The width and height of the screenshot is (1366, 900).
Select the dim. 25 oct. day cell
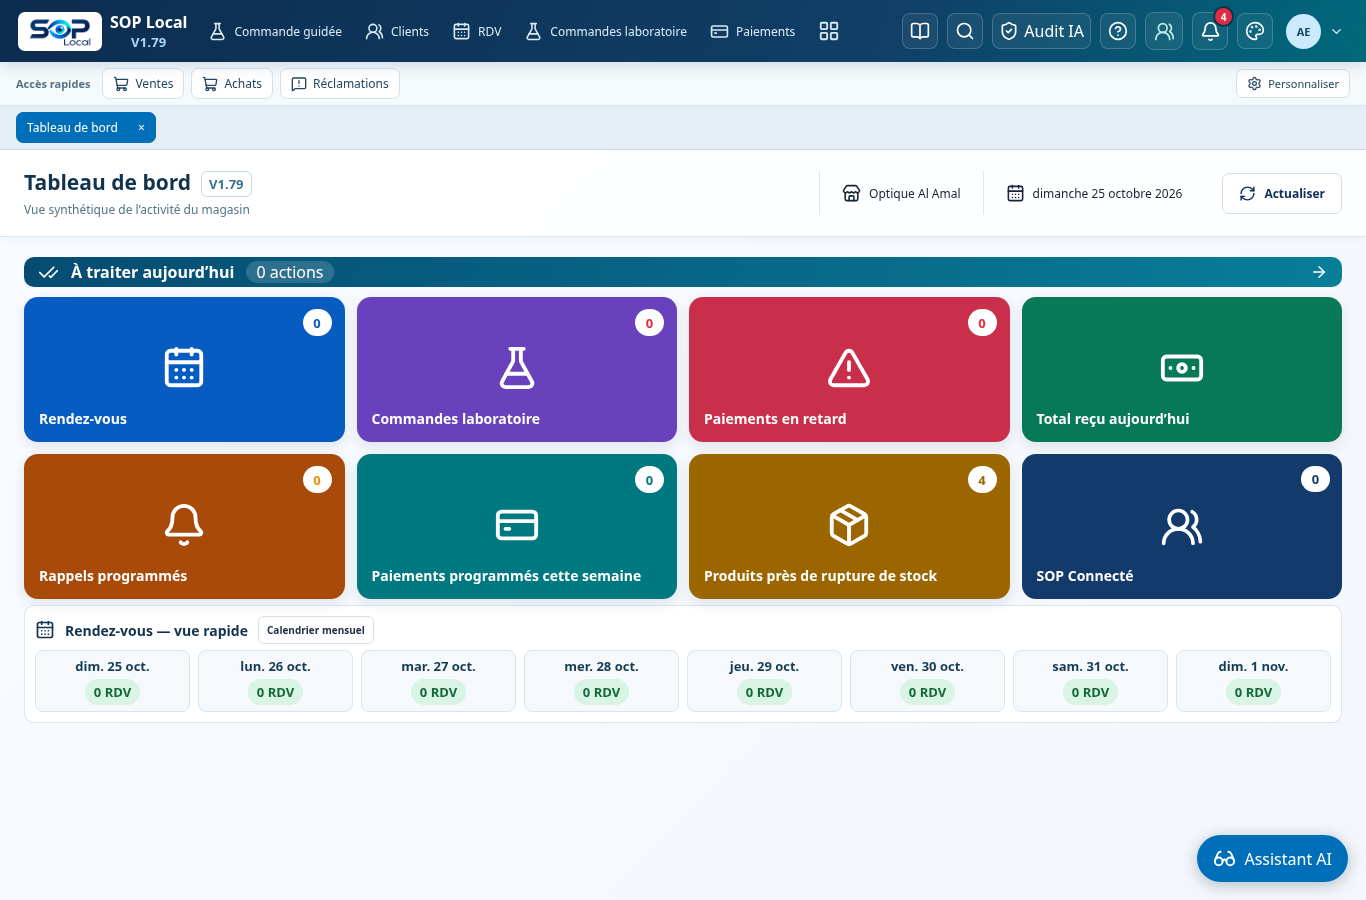click(112, 681)
